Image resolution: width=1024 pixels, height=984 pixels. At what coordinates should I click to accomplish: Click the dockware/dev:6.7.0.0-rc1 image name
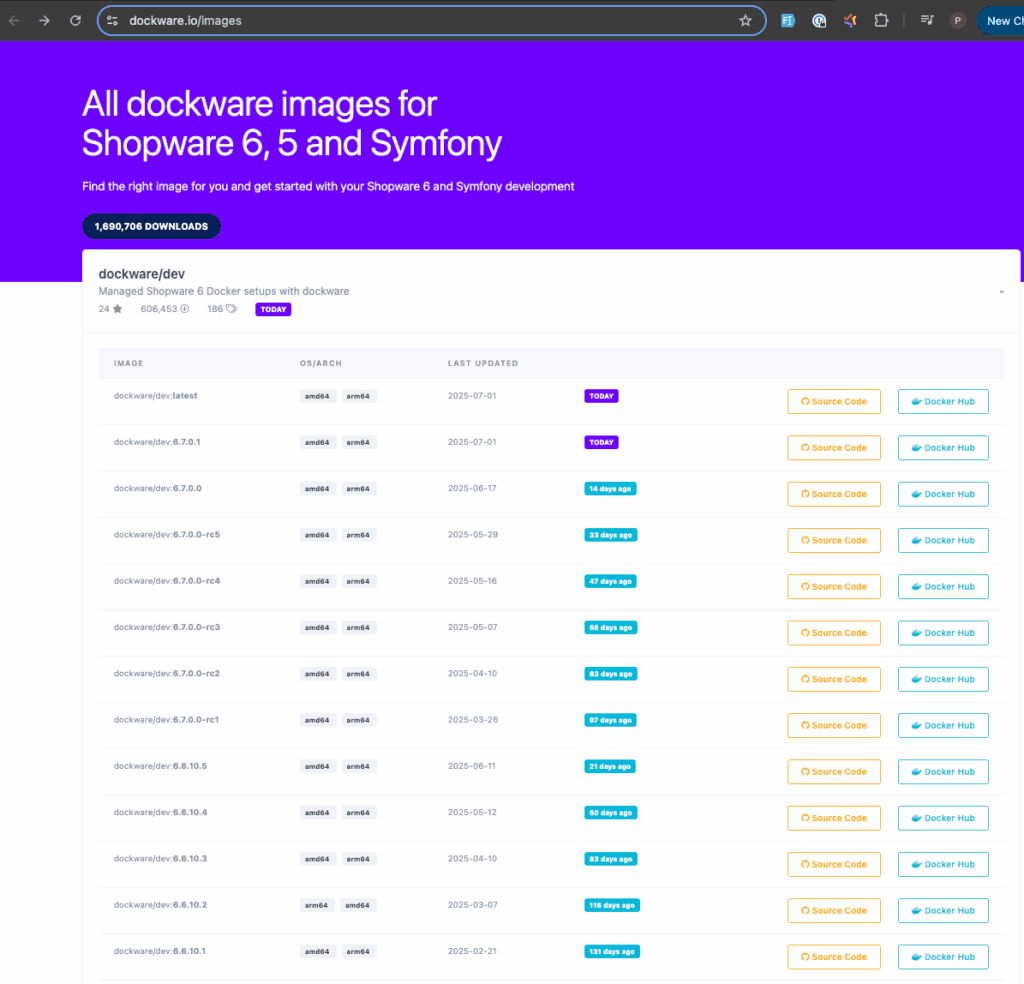pyautogui.click(x=166, y=720)
